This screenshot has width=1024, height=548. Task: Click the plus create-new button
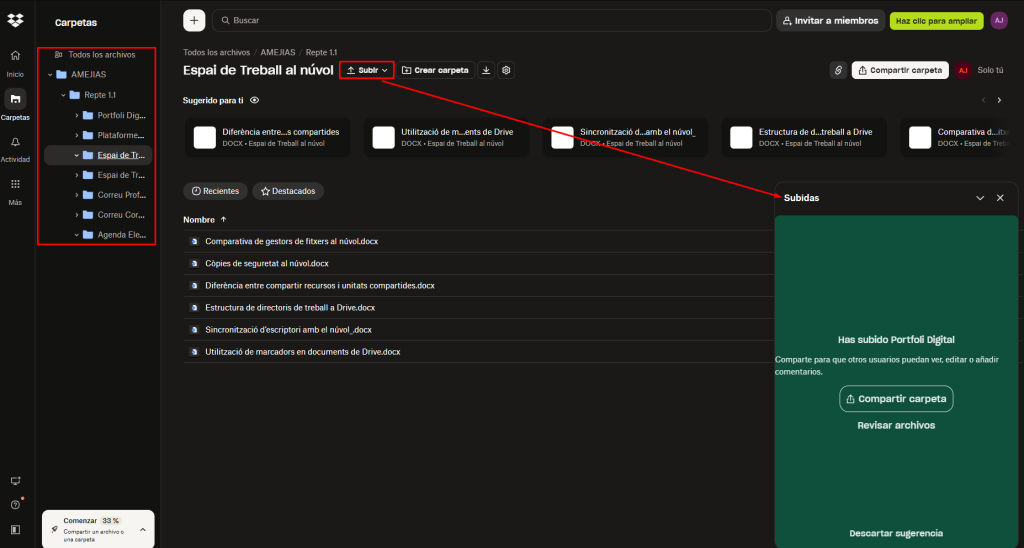point(194,20)
